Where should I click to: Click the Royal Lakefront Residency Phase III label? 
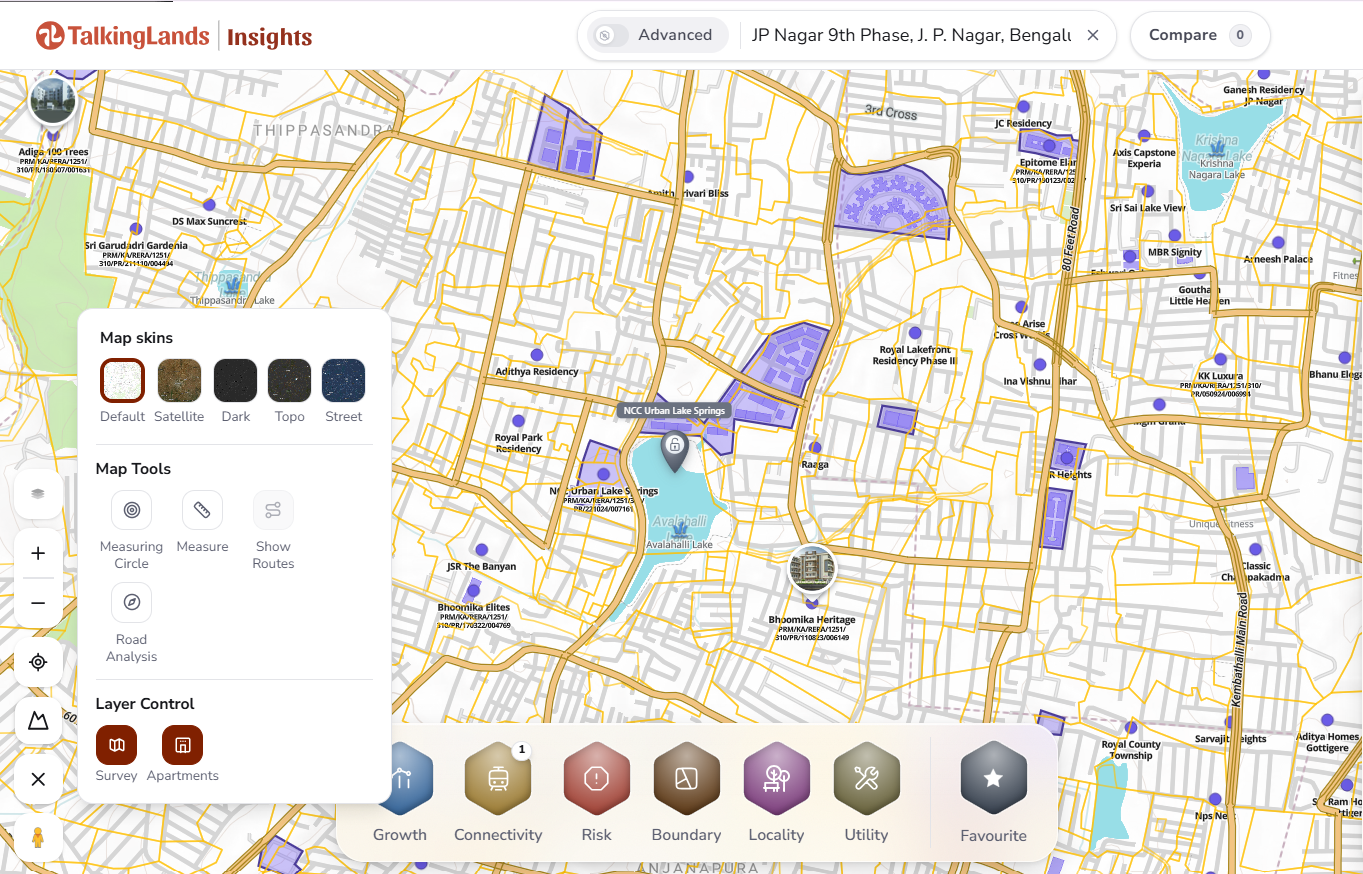pos(914,355)
